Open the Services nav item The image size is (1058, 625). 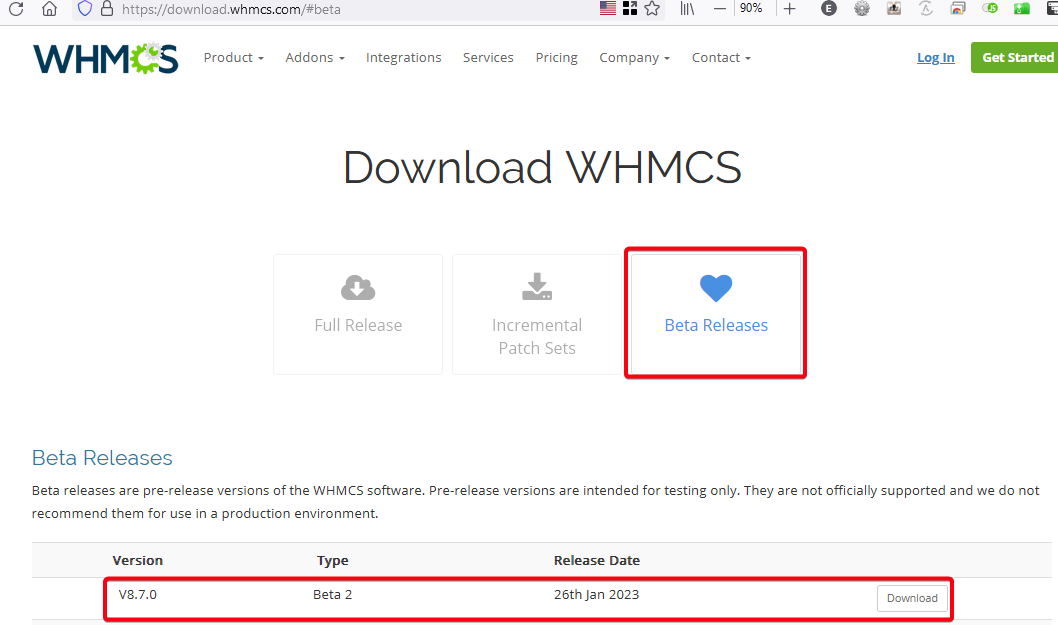pyautogui.click(x=488, y=58)
